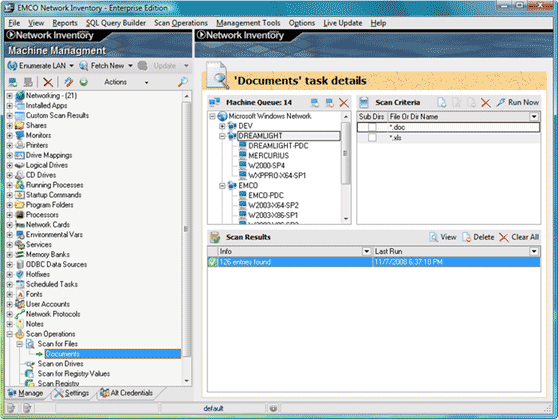Image resolution: width=558 pixels, height=419 pixels.
Task: Toggle Sub Dirs checkbox for *.xls
Action: point(372,137)
